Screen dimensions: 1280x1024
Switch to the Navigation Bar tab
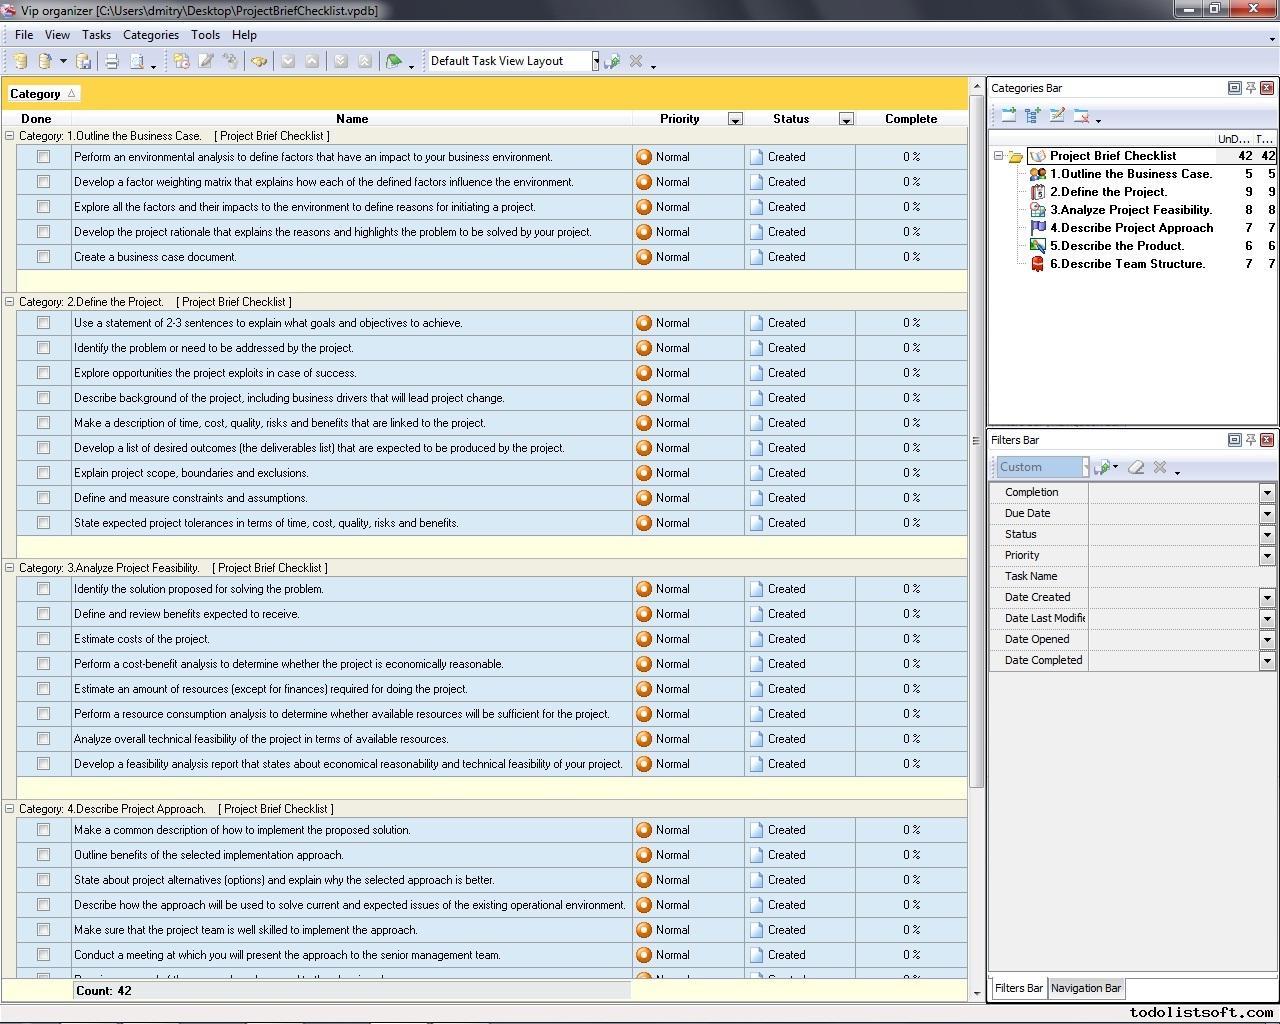[1085, 988]
